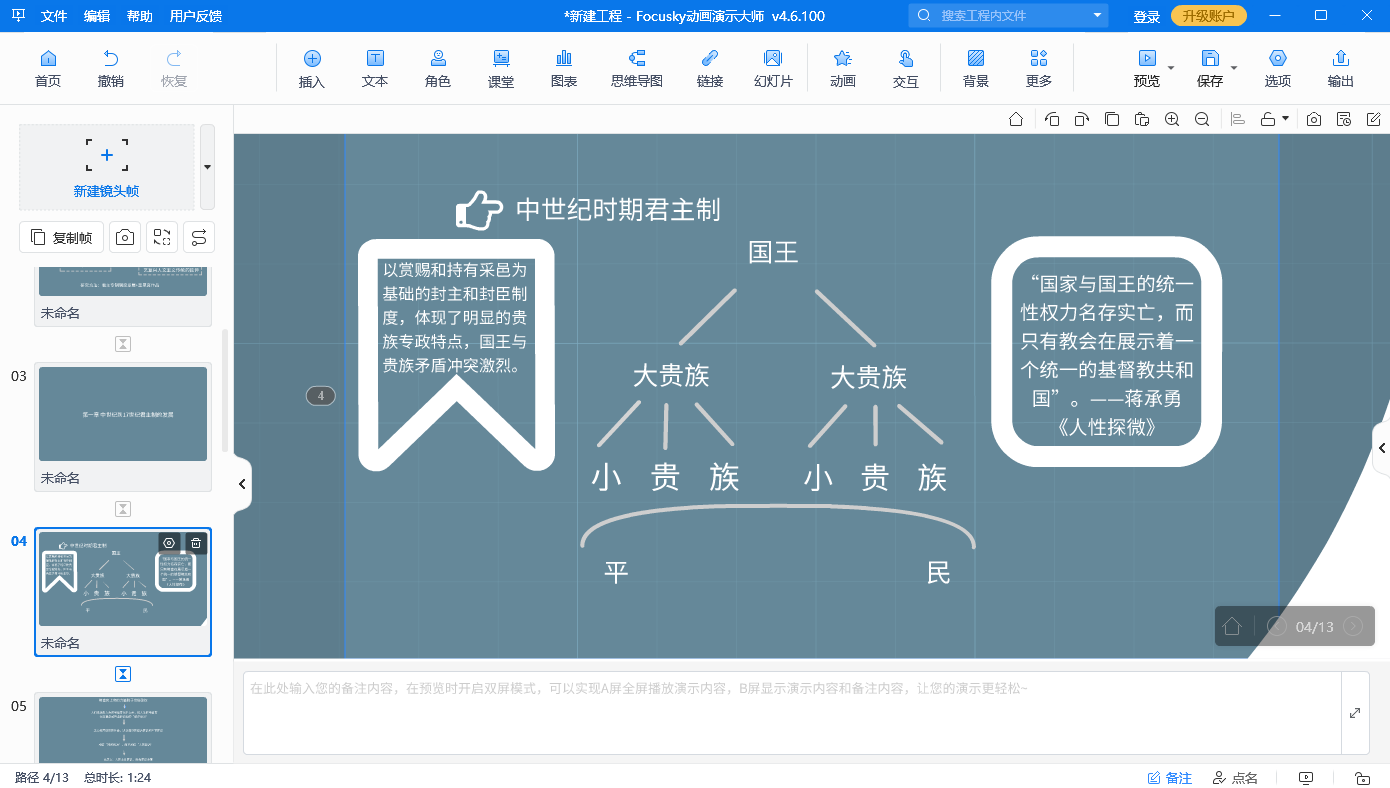Expand the new frame type dropdown
Viewport: 1390px width, 788px height.
coord(207,167)
